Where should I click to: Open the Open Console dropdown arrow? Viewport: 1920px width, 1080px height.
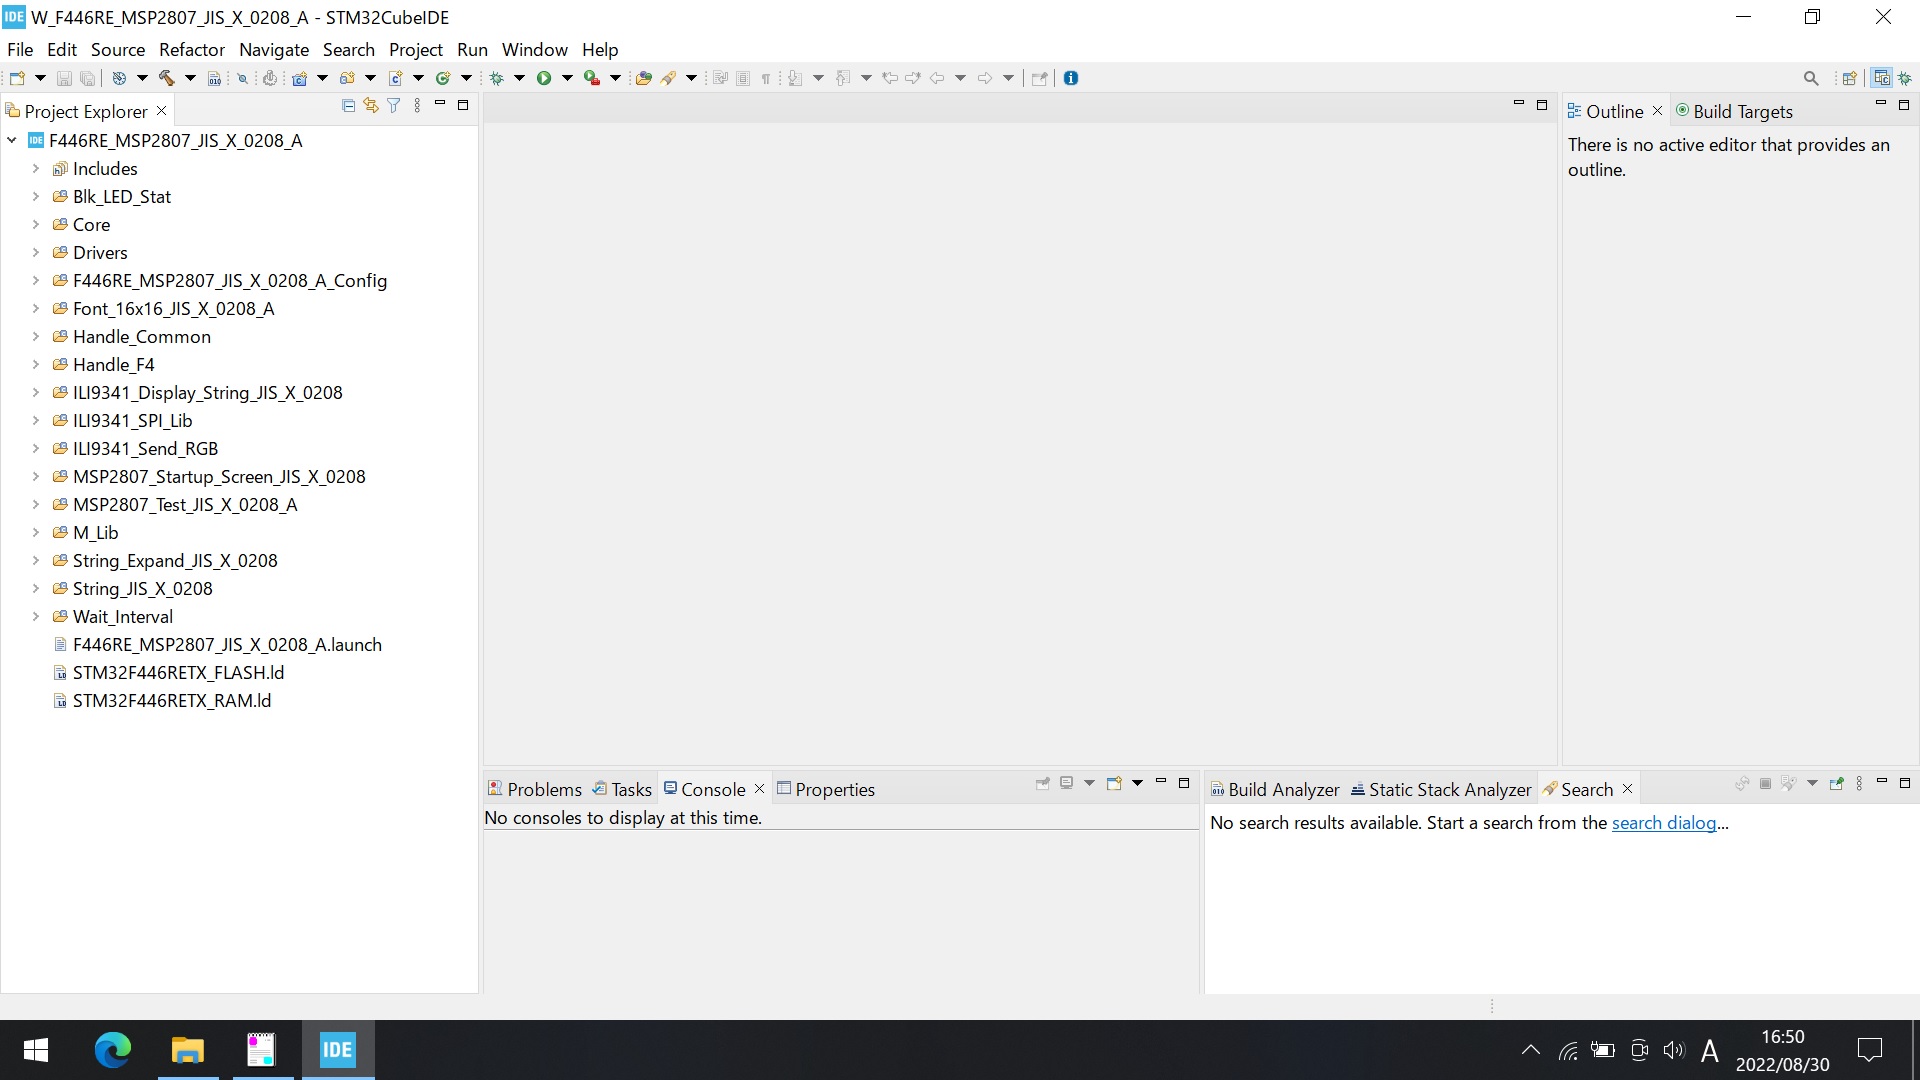point(1137,784)
